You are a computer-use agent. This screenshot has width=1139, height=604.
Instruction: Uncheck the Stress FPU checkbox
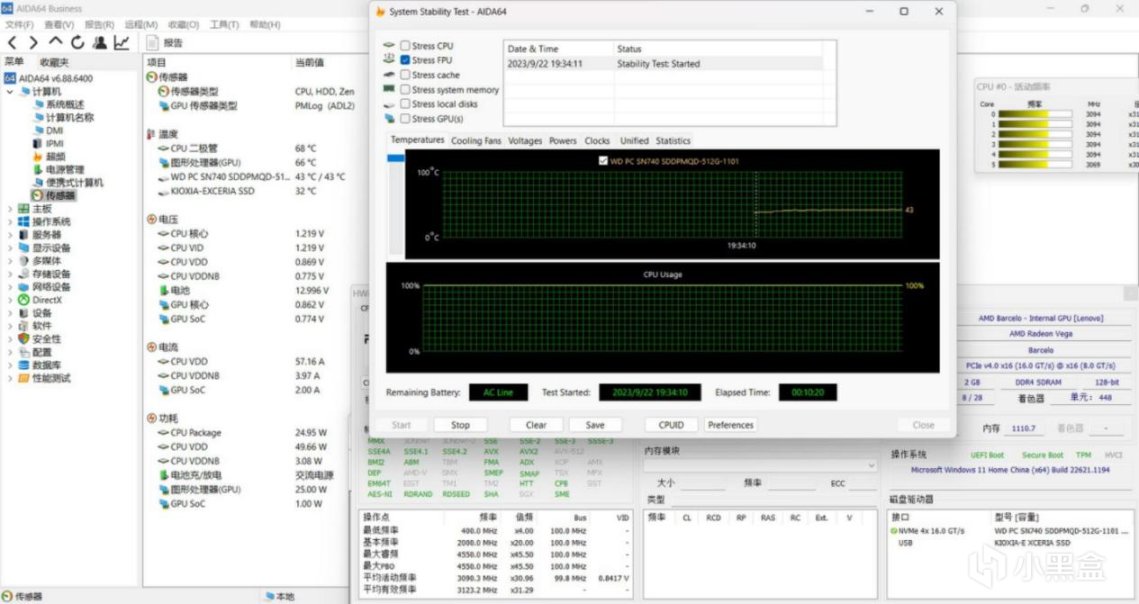point(405,60)
